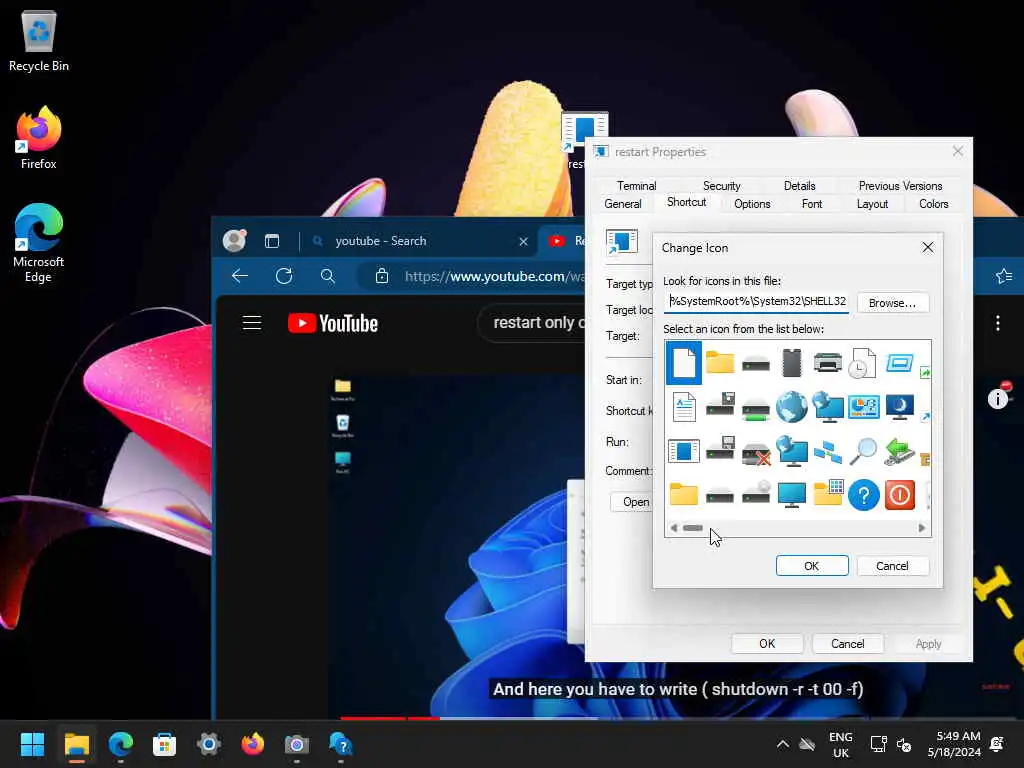
Task: Click the Edge address bar URL
Action: point(494,276)
